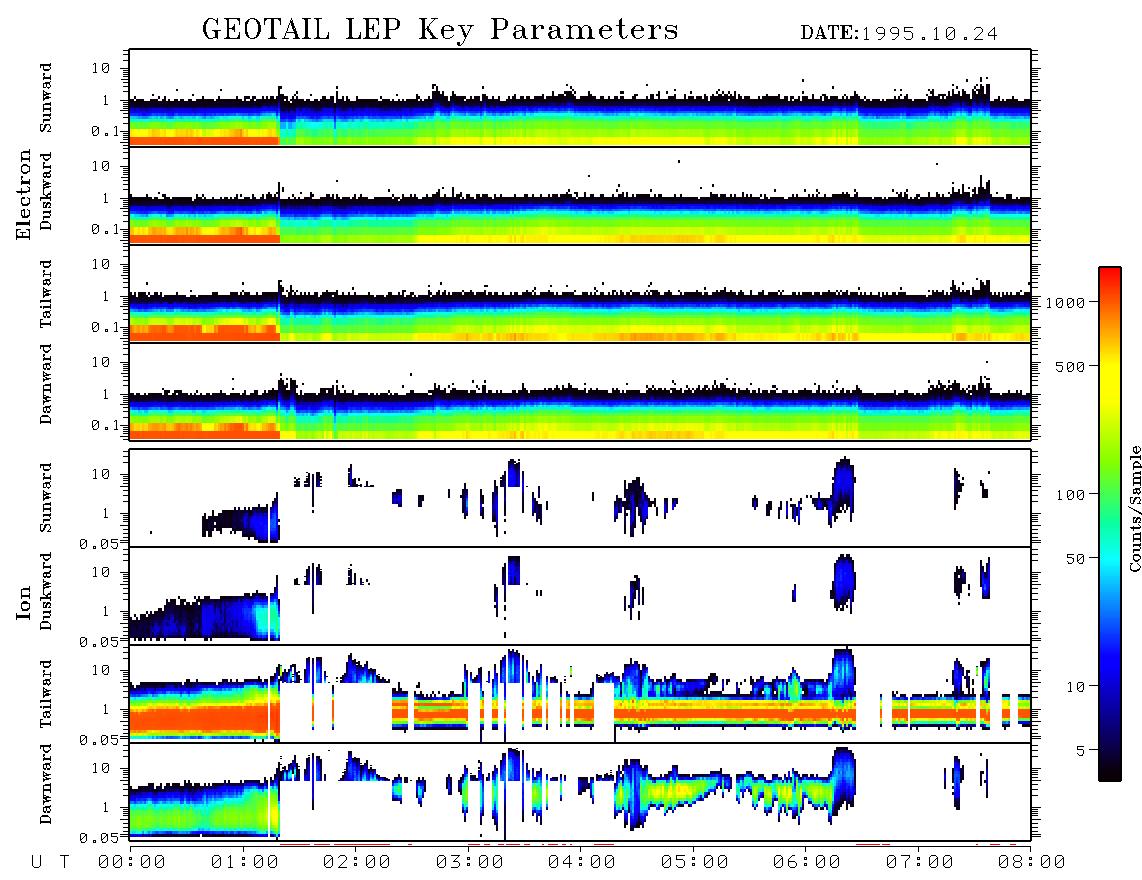Click the 50 value on the color scale

[1075, 559]
